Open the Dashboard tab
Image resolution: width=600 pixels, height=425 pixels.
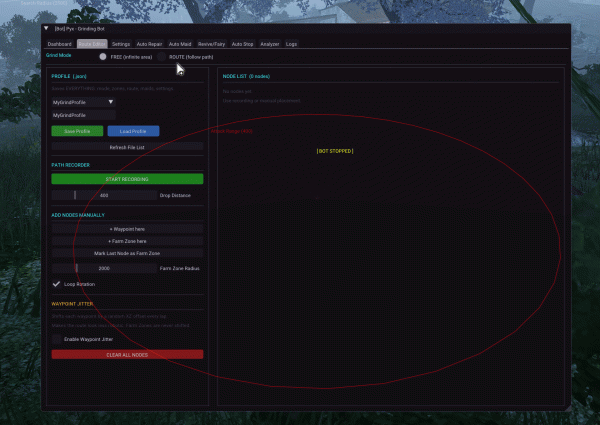60,44
